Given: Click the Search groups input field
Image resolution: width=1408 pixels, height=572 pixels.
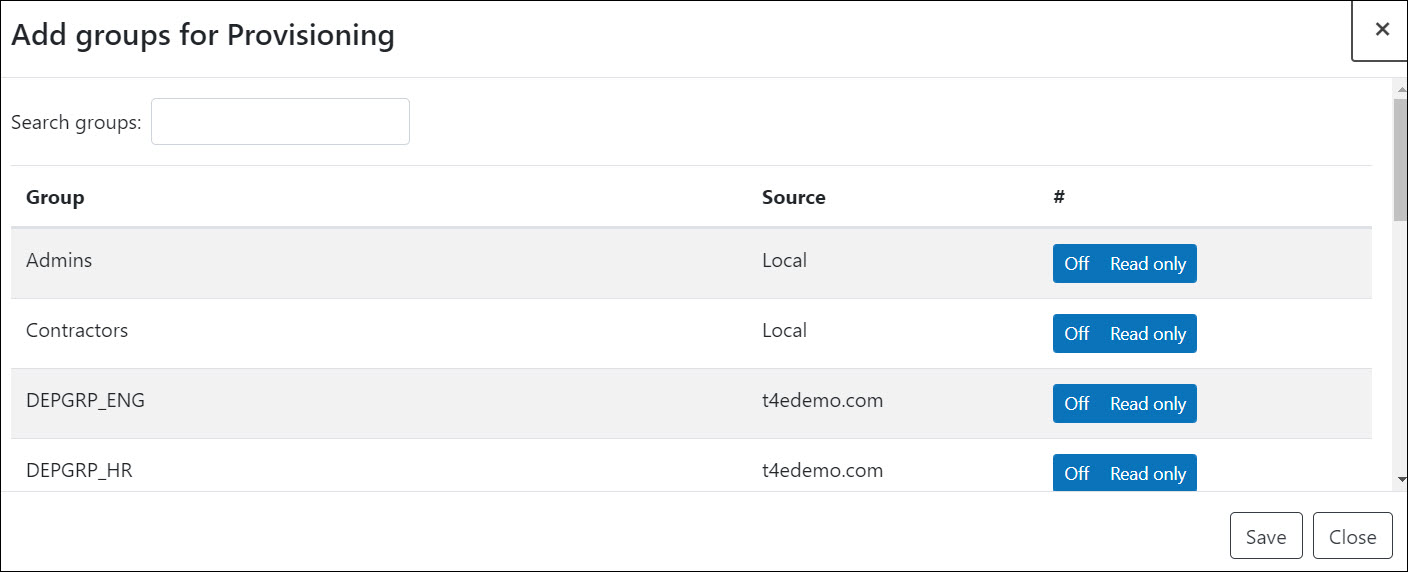Looking at the screenshot, I should tap(280, 121).
